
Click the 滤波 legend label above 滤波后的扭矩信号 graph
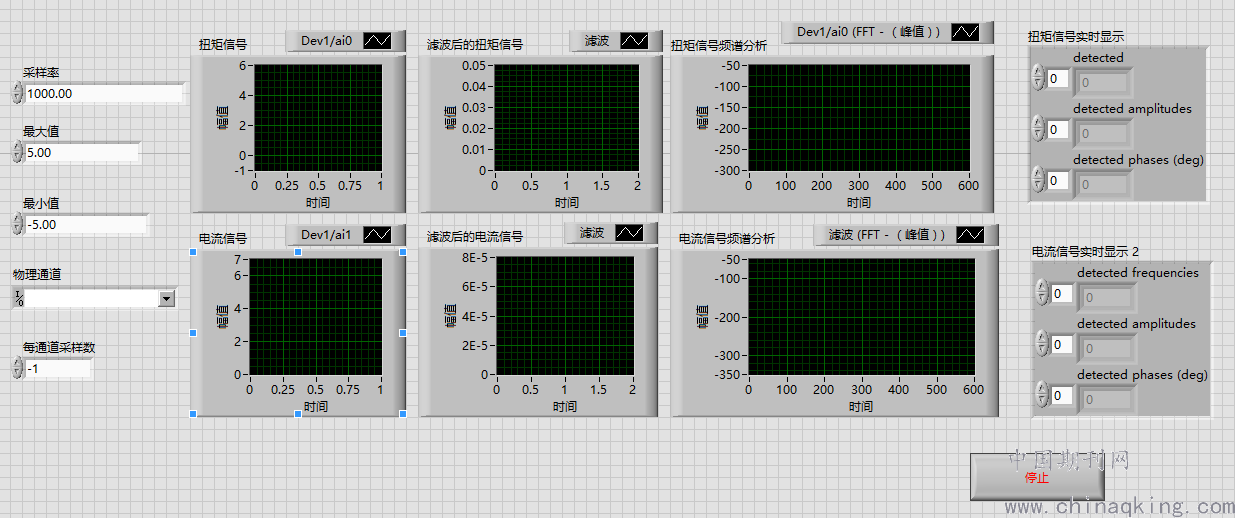pyautogui.click(x=597, y=41)
